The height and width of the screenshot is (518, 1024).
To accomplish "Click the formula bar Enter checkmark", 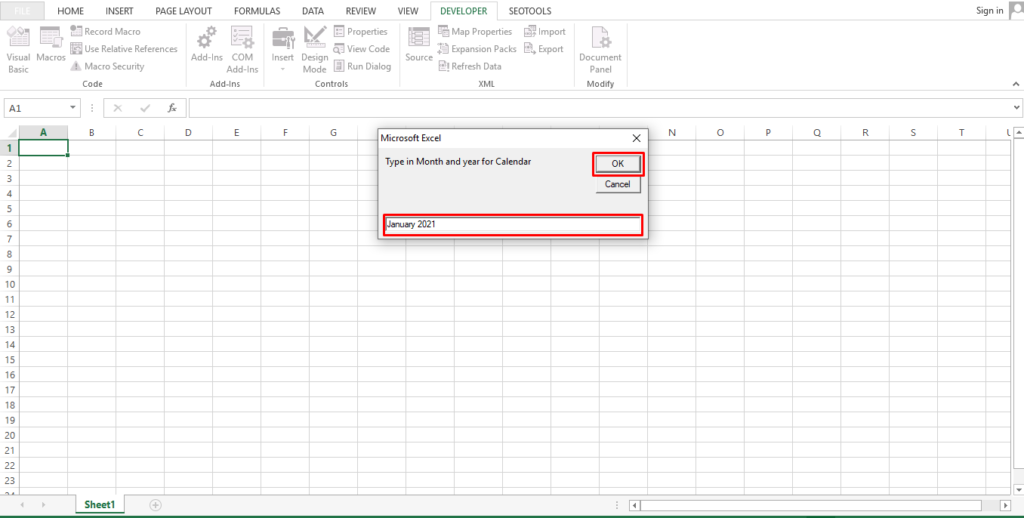I will click(145, 108).
